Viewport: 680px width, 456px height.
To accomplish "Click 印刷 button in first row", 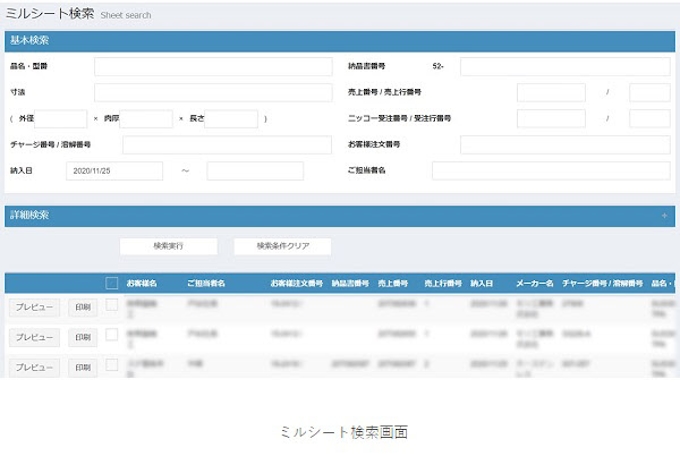I will 83,308.
